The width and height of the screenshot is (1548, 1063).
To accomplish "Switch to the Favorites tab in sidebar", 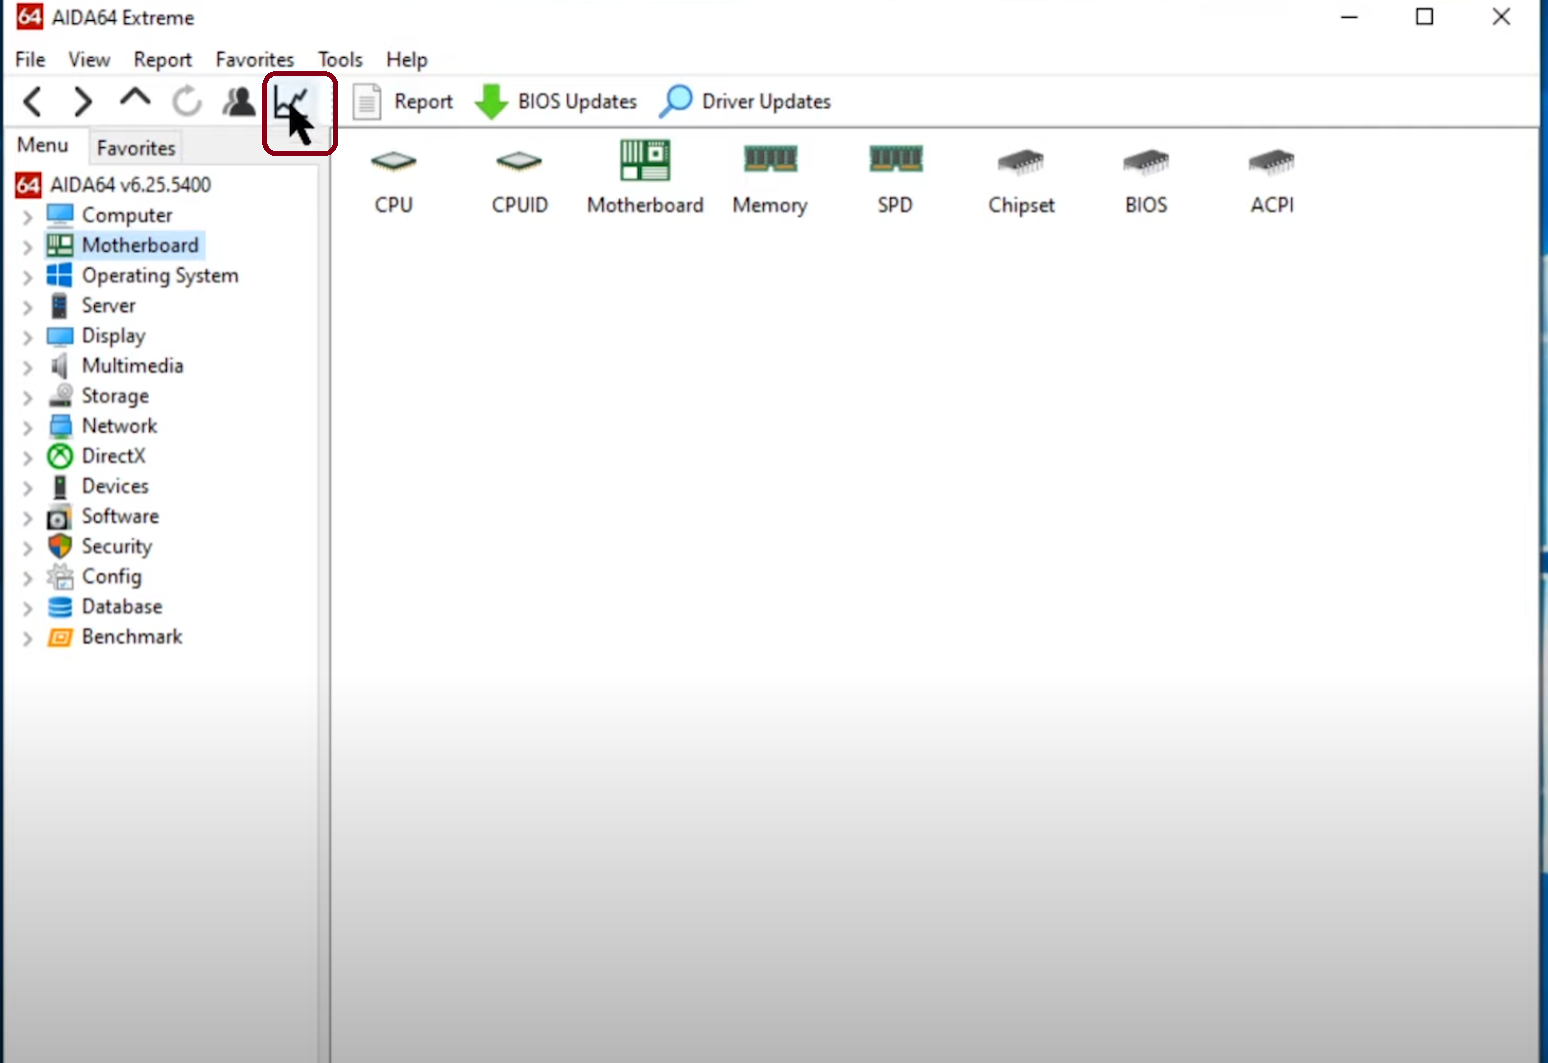I will click(x=136, y=148).
